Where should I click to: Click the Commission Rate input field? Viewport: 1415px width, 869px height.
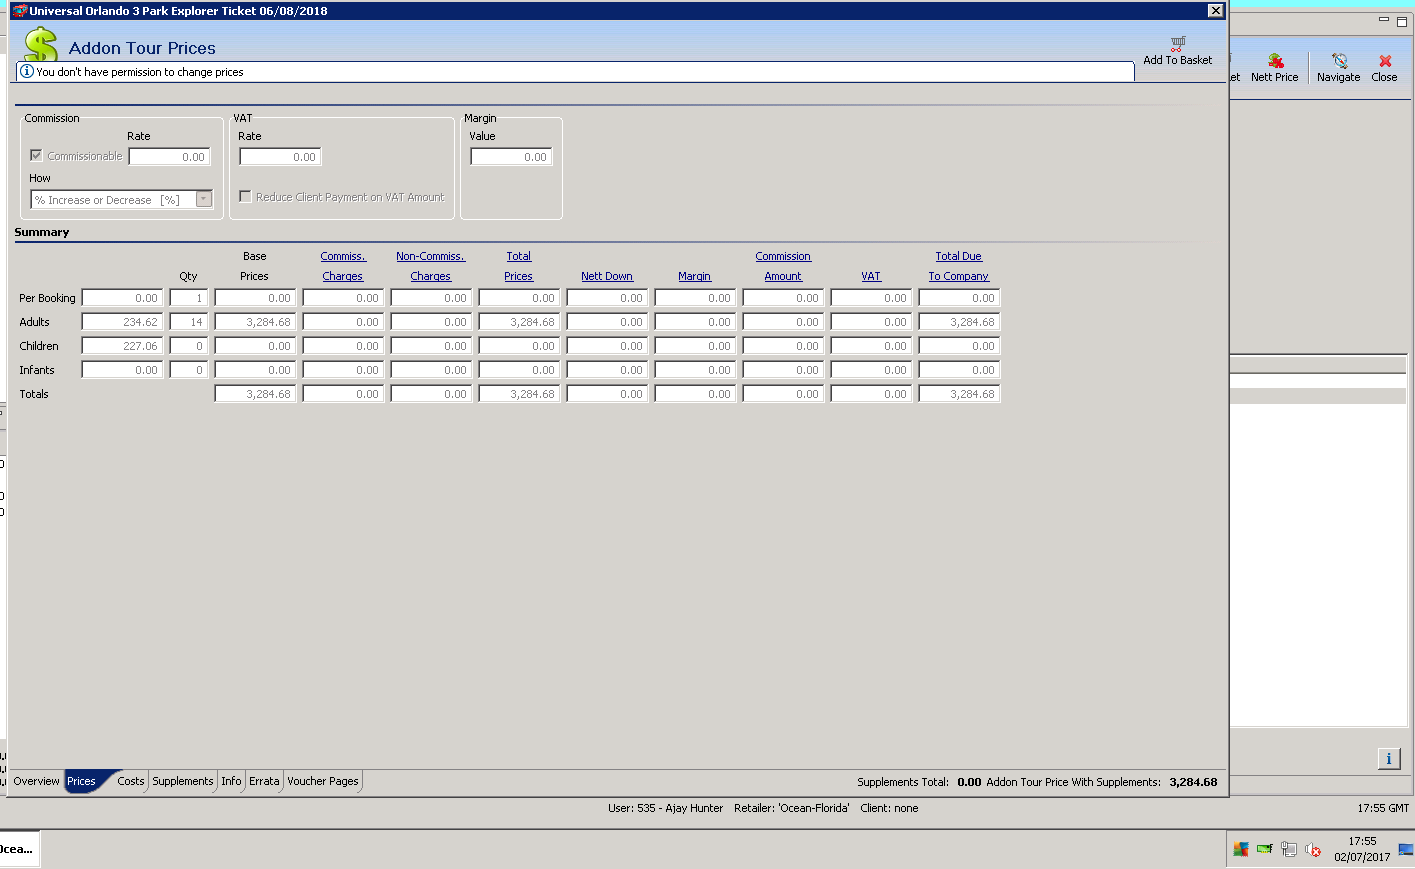point(170,156)
